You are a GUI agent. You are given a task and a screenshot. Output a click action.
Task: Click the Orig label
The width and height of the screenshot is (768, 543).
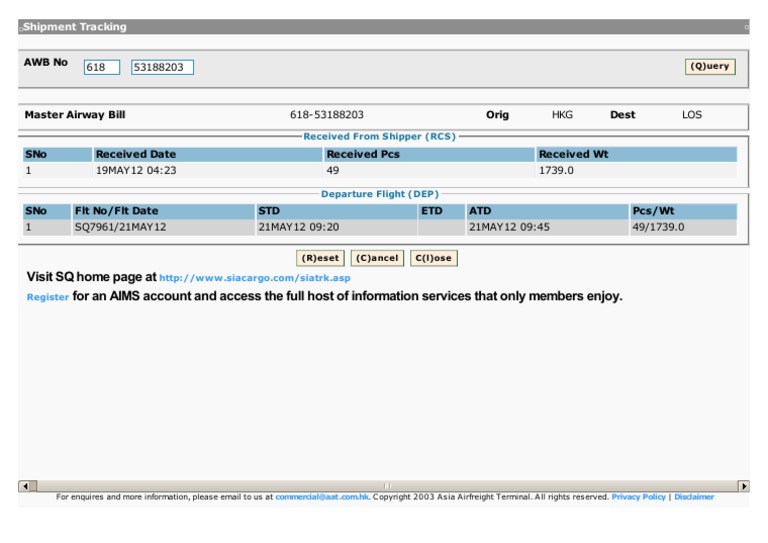coord(497,115)
